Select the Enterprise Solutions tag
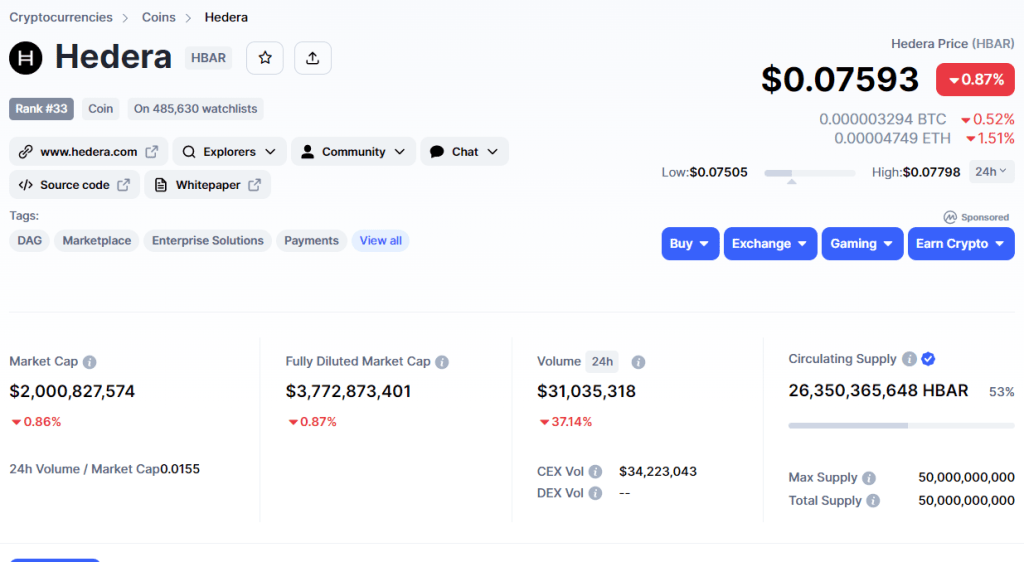Screen dimensions: 1024x562 (x=208, y=240)
